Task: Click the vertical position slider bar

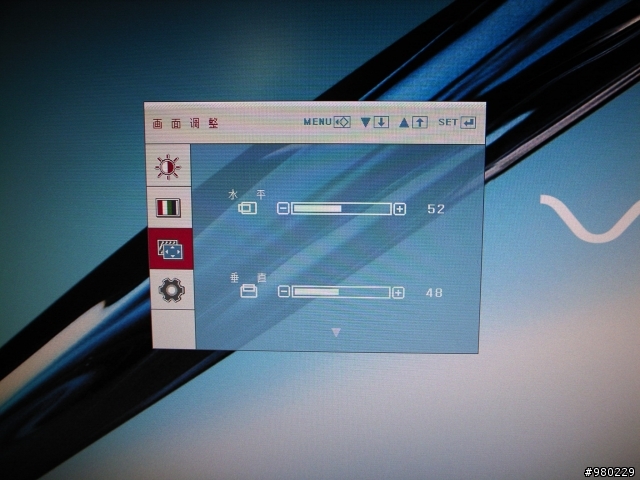Action: [x=341, y=292]
